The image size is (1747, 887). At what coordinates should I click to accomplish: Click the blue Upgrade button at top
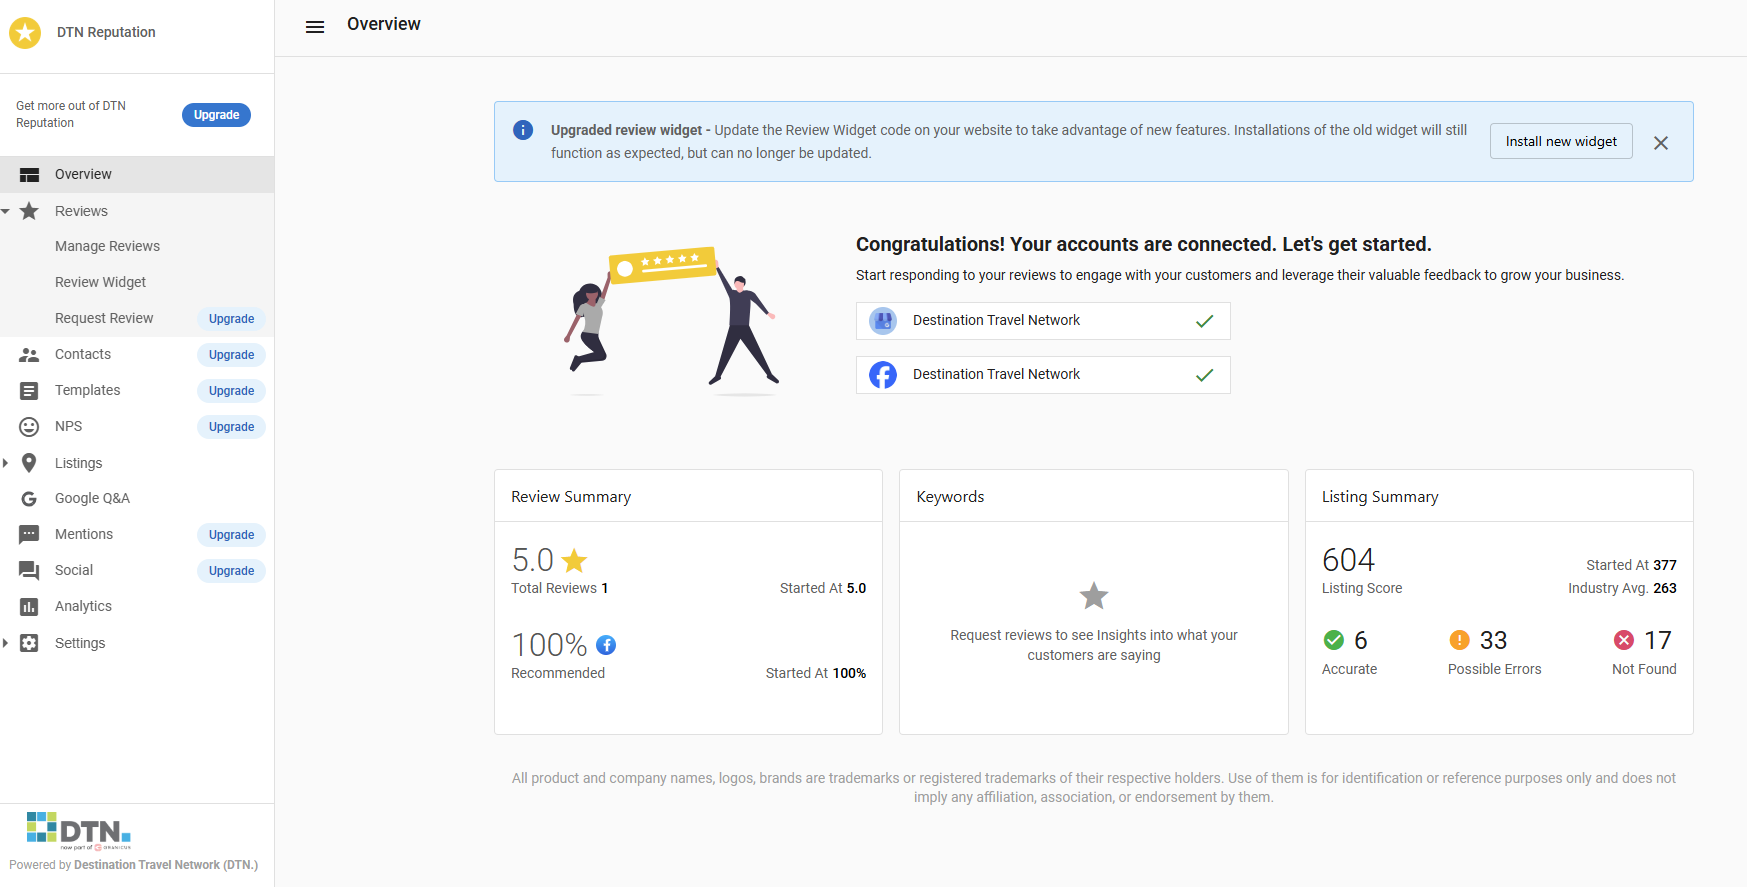[216, 115]
